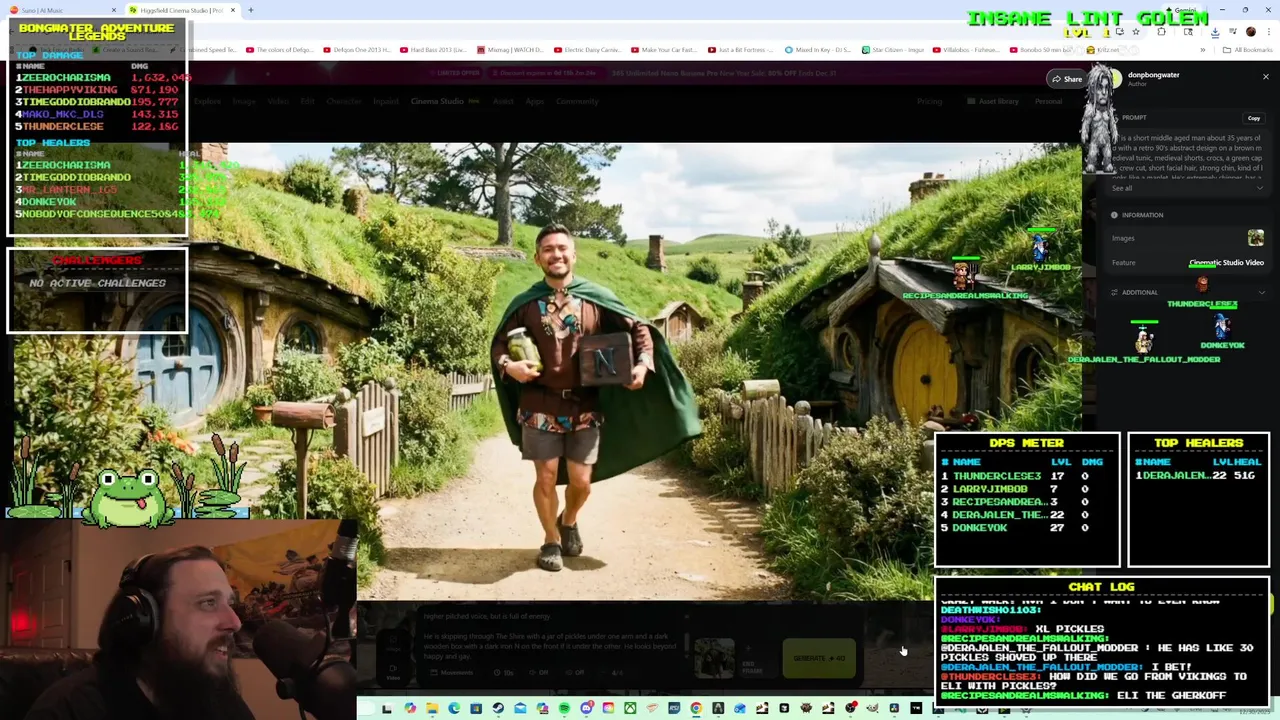Open Microsoft Store from the taskbar

click(x=476, y=709)
